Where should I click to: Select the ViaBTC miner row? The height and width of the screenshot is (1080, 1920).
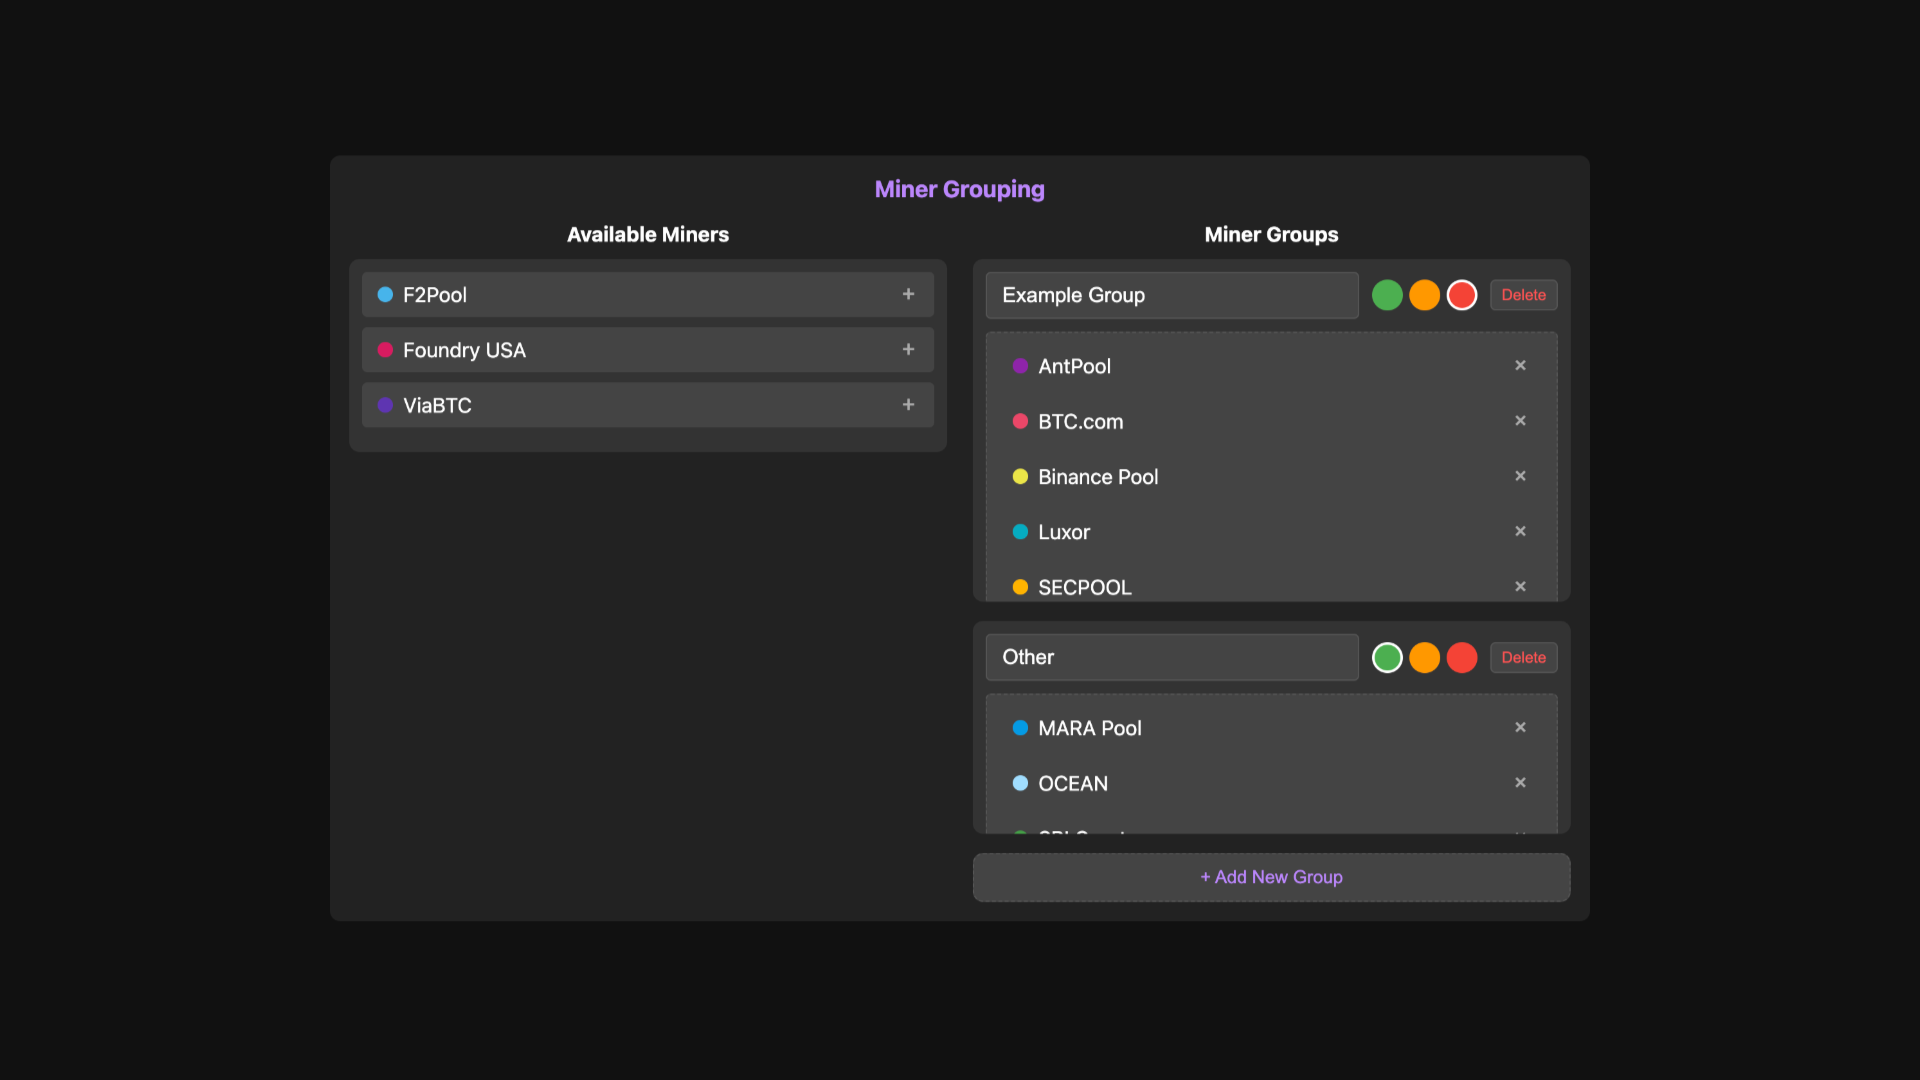tap(648, 405)
